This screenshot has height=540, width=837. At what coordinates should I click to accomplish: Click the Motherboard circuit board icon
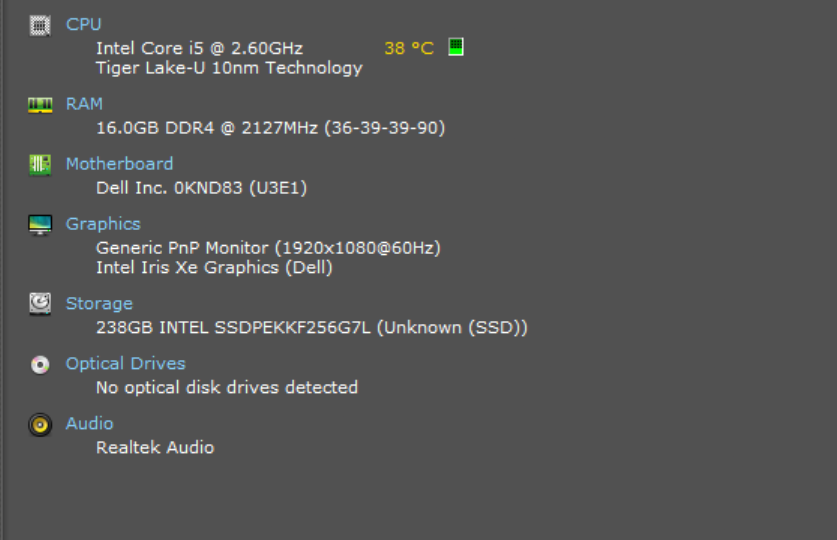[x=40, y=164]
